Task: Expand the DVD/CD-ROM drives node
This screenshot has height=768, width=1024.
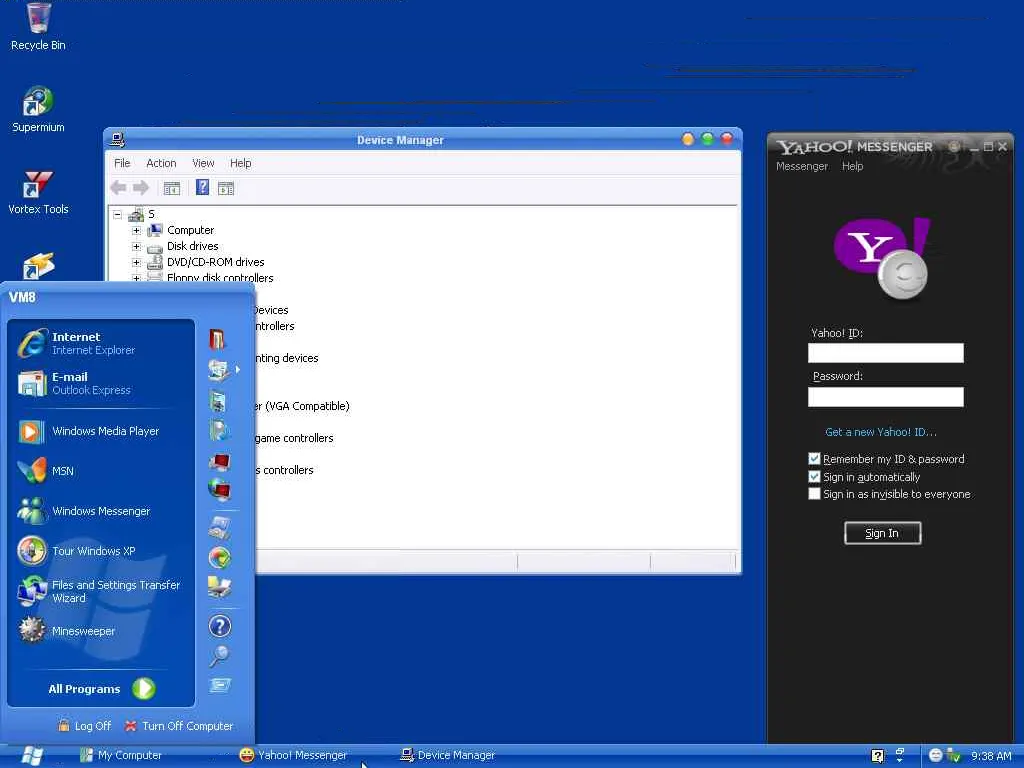Action: click(136, 263)
